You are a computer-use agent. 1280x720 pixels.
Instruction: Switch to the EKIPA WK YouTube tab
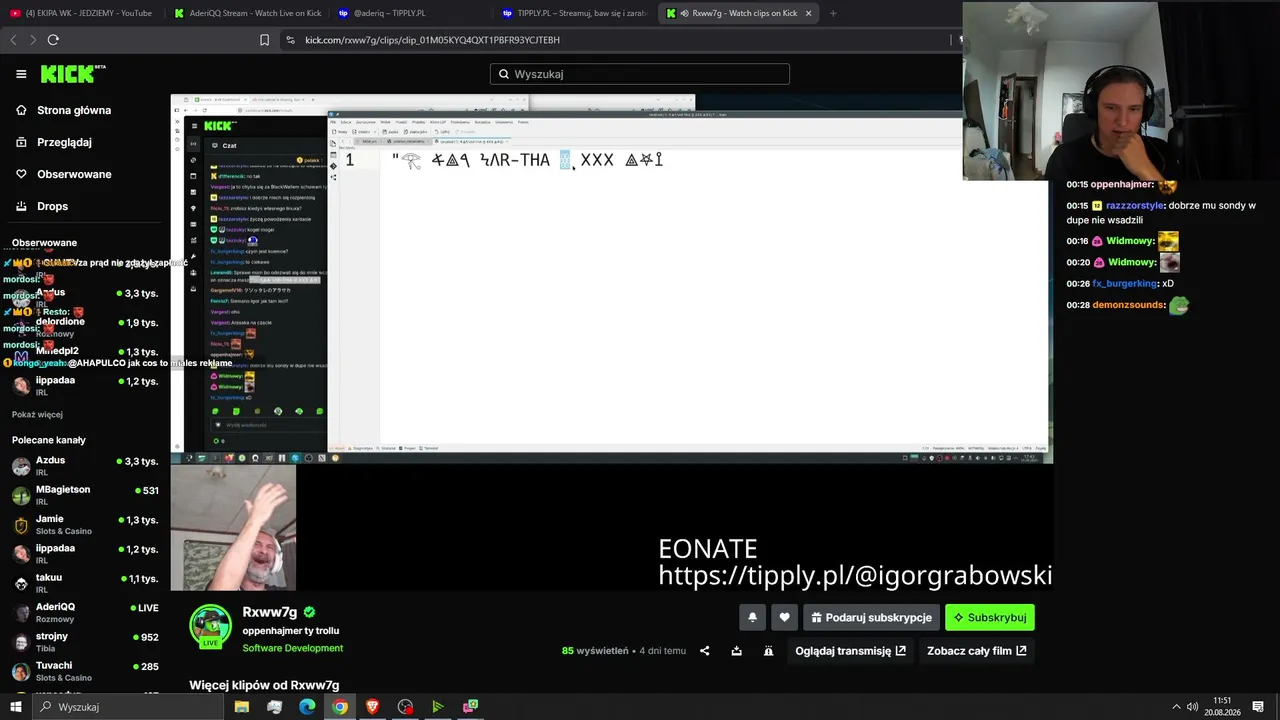(x=82, y=13)
